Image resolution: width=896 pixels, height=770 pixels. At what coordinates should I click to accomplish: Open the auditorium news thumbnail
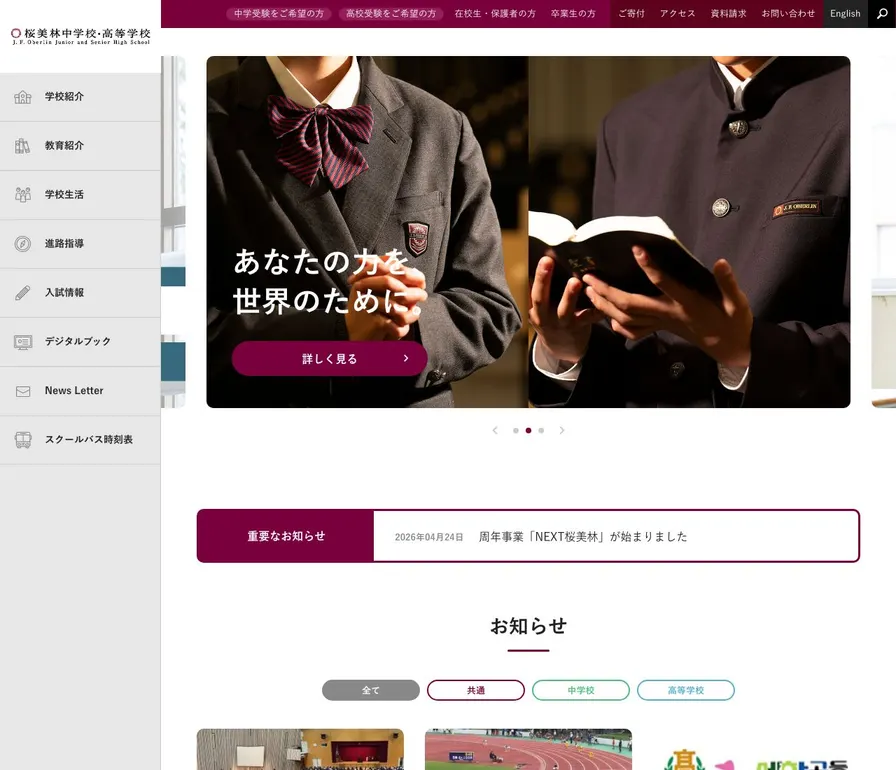[x=300, y=749]
